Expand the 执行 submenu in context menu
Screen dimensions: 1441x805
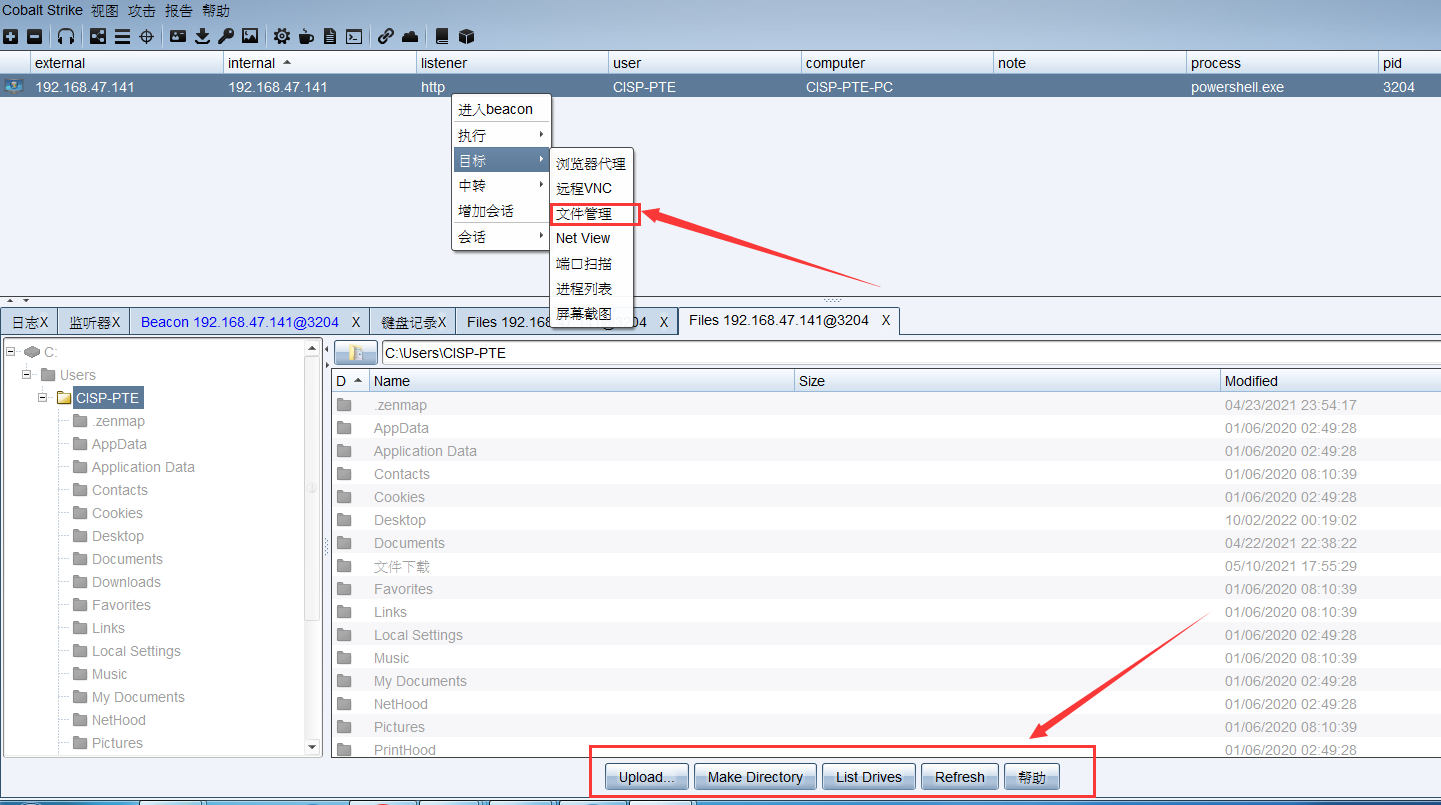pos(502,135)
